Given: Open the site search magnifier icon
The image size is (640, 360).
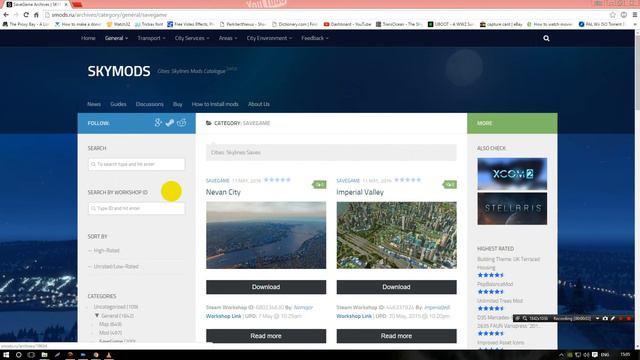Looking at the screenshot, I should tap(546, 38).
